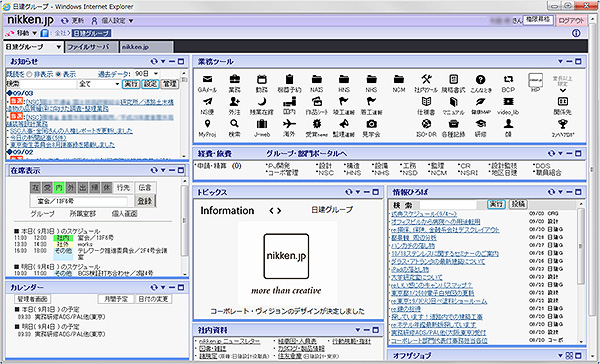This screenshot has width=600, height=364.
Task: Open the HP nikken.jp page icon
Action: [535, 80]
